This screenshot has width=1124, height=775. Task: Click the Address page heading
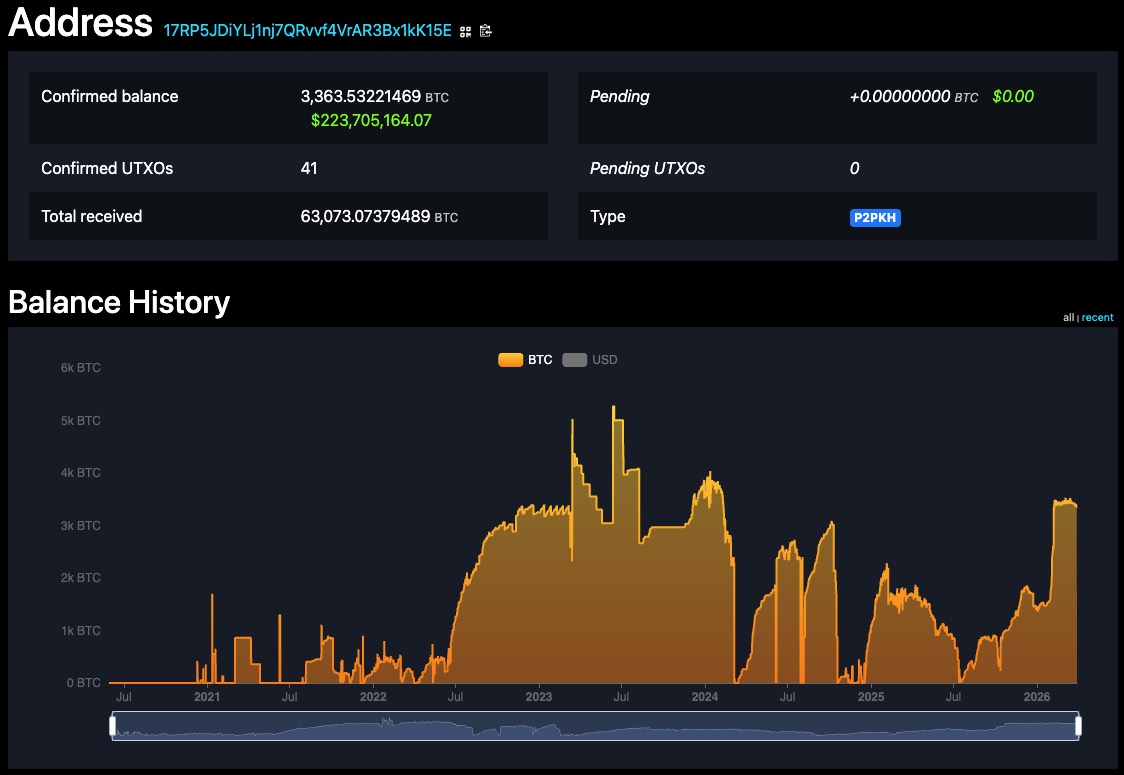[80, 22]
